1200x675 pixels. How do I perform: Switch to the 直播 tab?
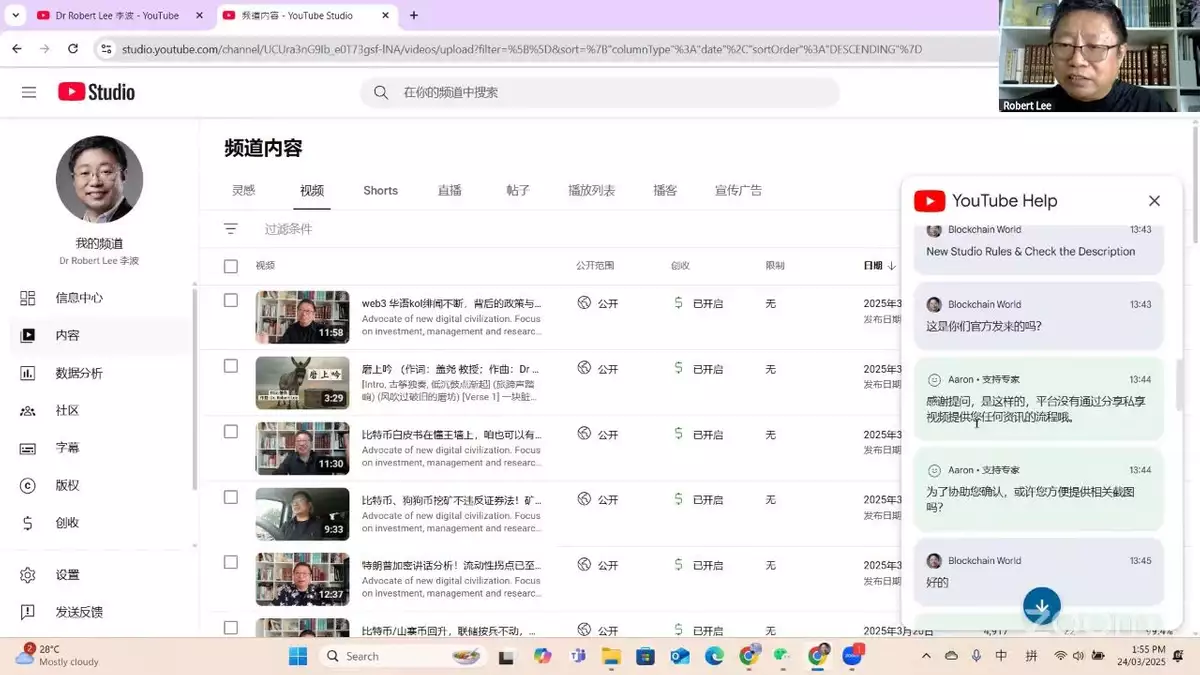point(450,191)
